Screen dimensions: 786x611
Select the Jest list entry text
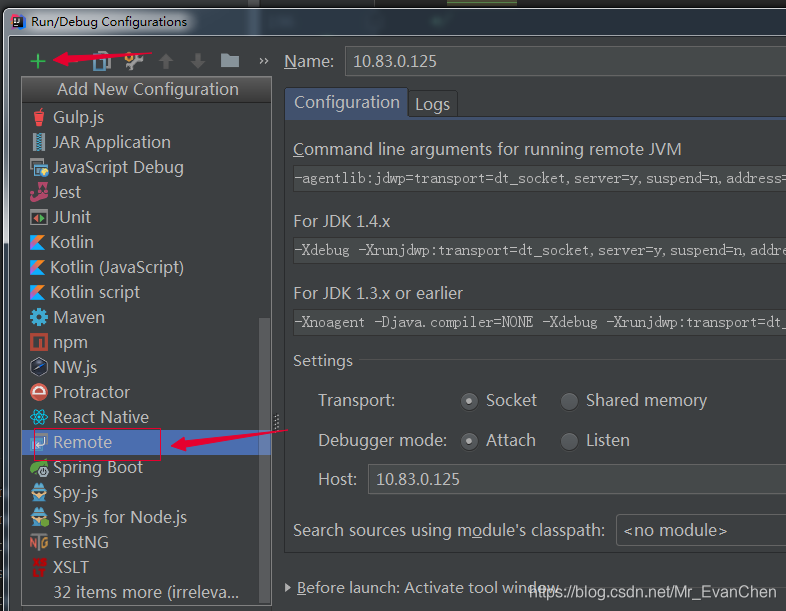(x=67, y=192)
